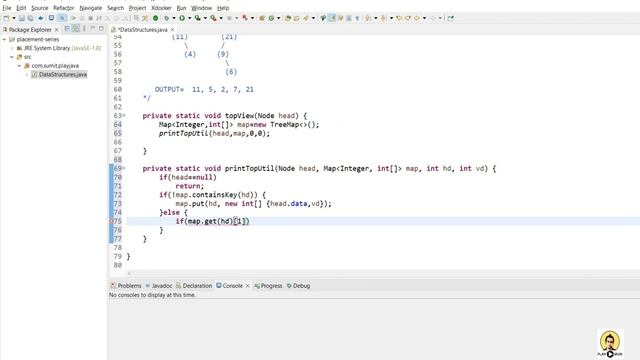Image resolution: width=640 pixels, height=360 pixels.
Task: Click the green Run play icon
Action: (x=182, y=18)
